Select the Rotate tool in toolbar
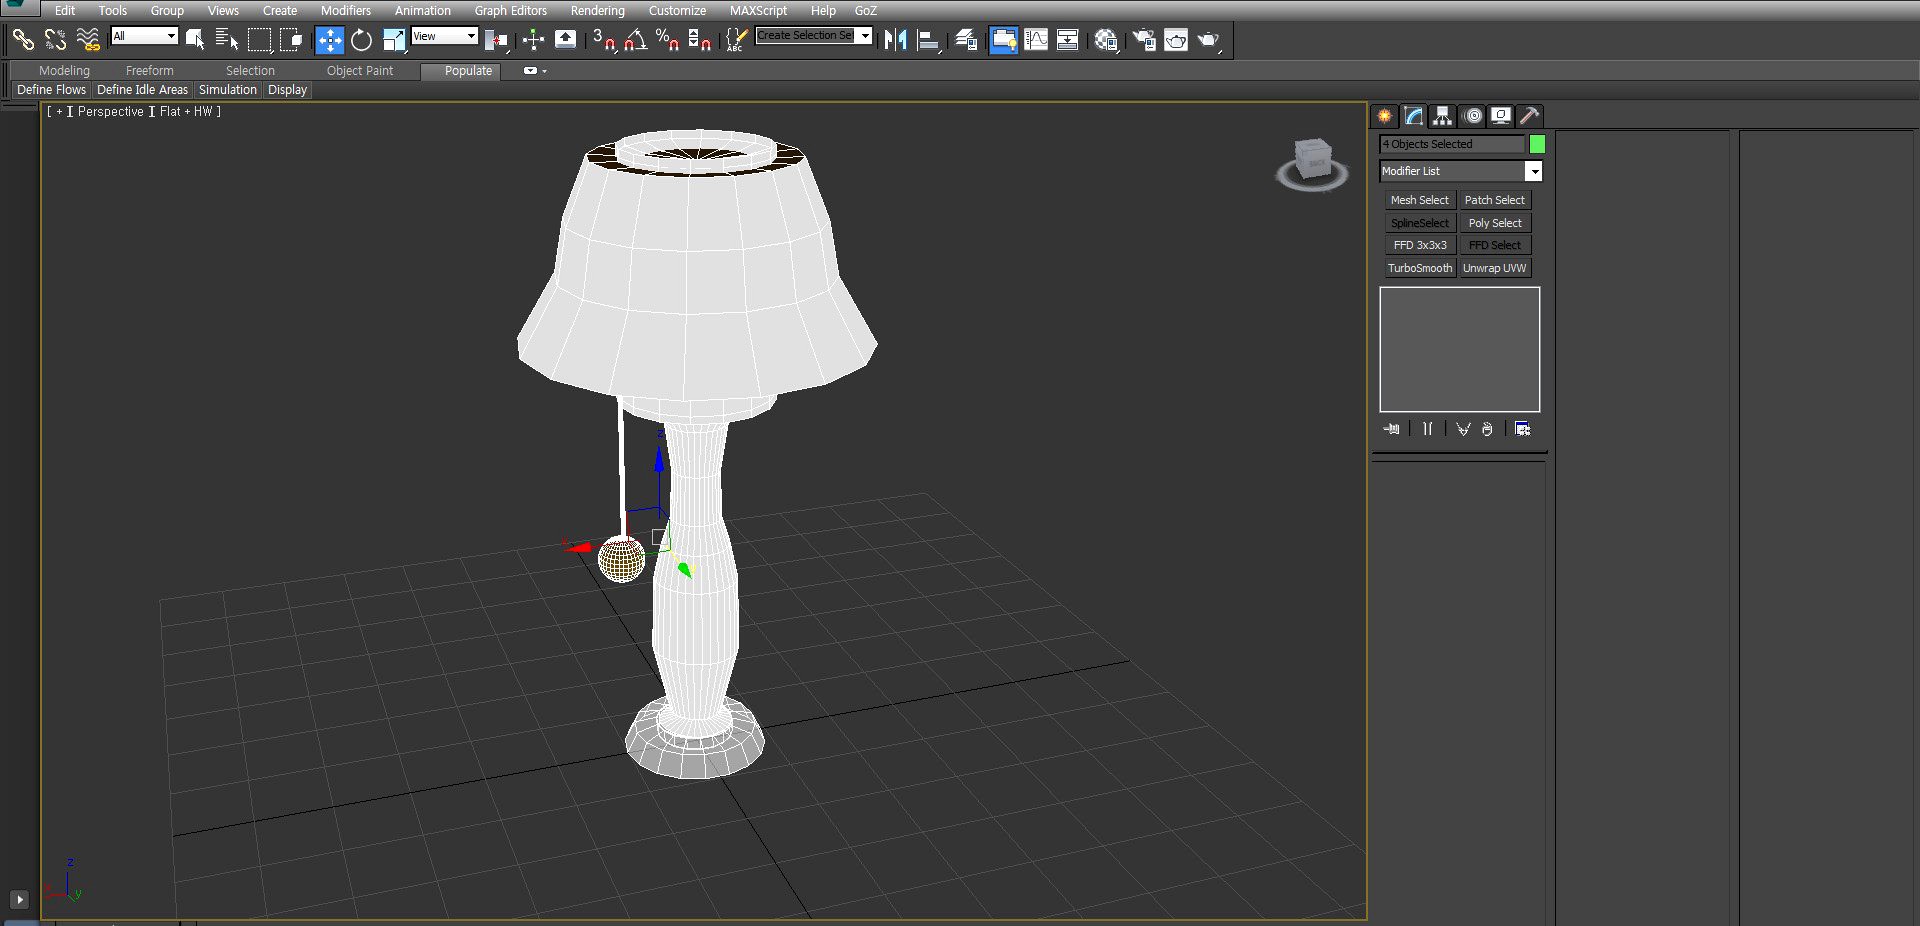This screenshot has width=1920, height=926. click(x=361, y=40)
